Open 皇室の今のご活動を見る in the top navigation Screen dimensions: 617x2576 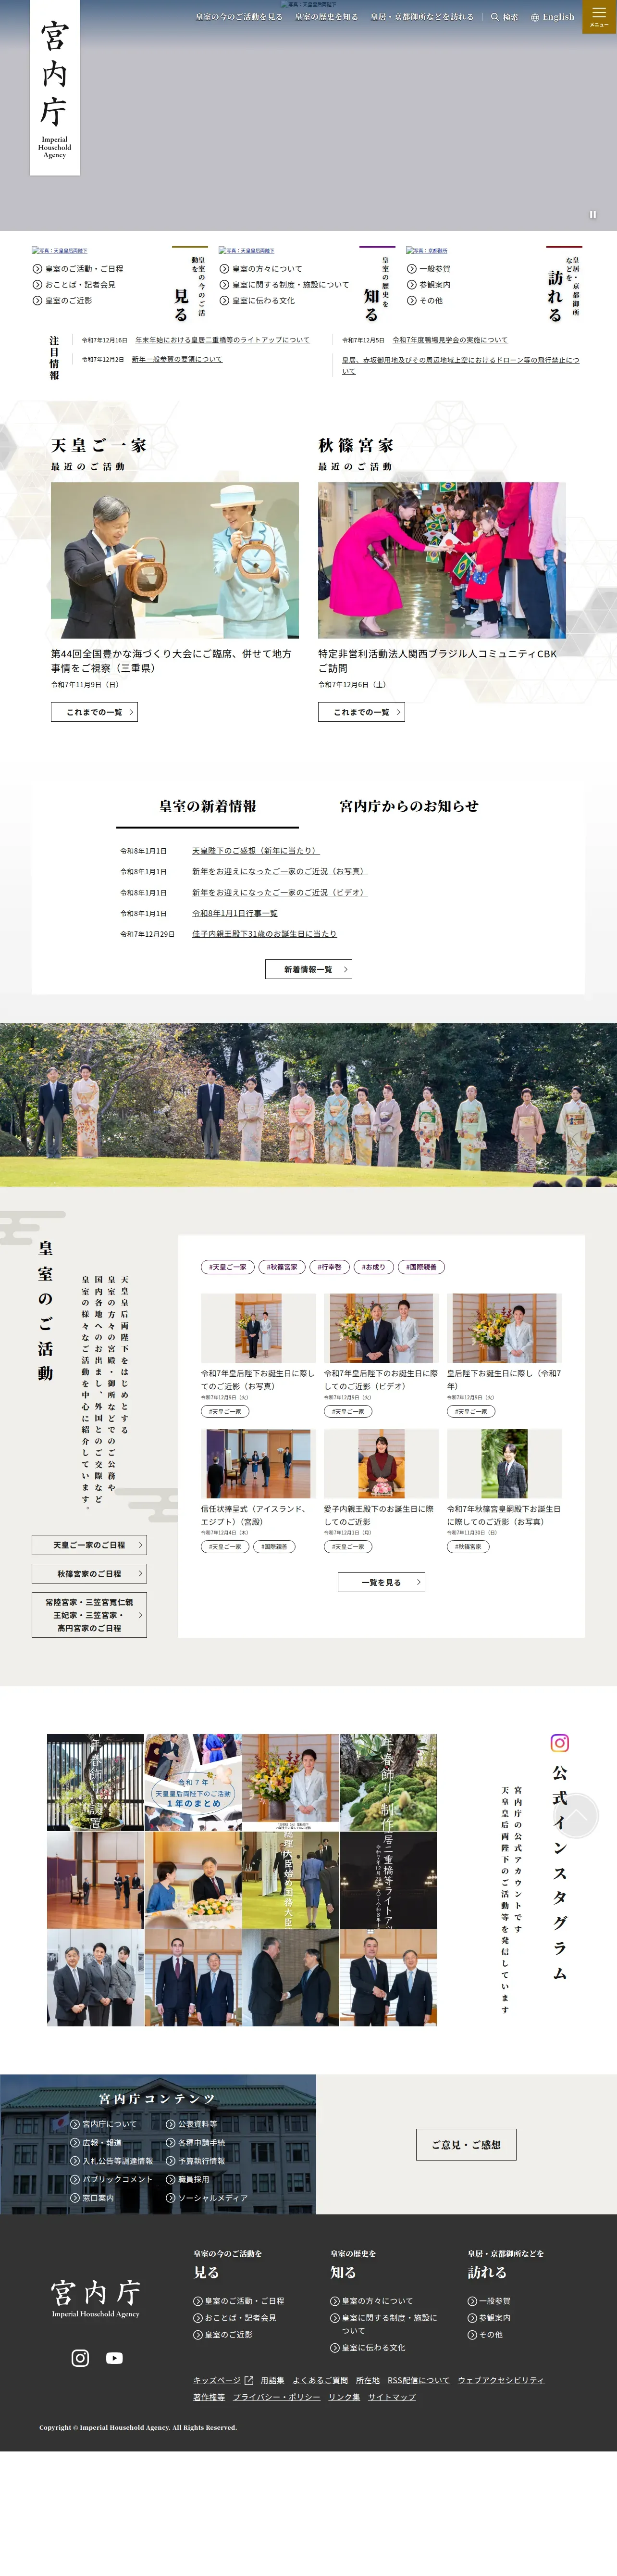[x=239, y=17]
